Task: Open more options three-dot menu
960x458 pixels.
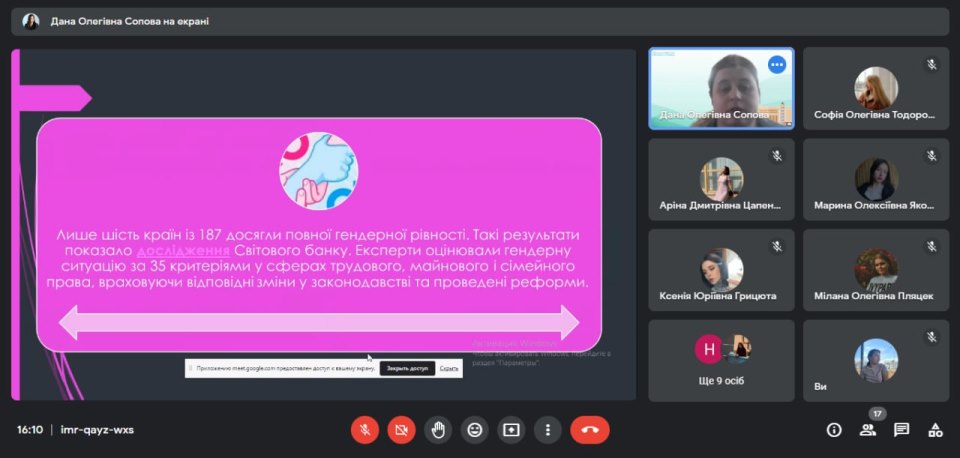Action: pyautogui.click(x=547, y=430)
